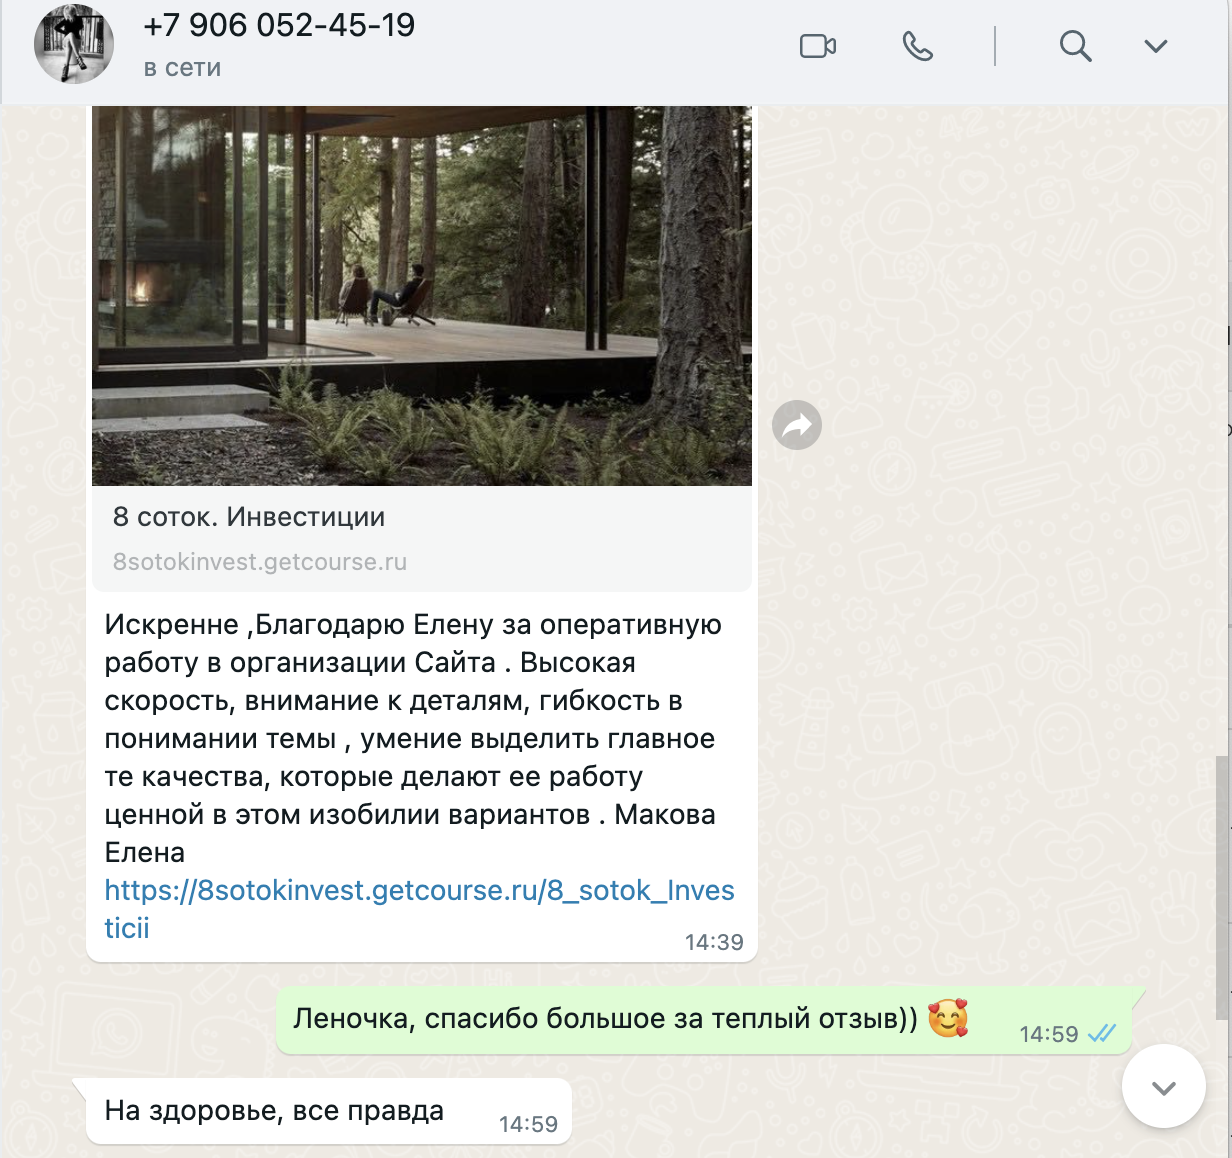
Task: Click the double-check read receipt on sent message
Action: 1101,1034
